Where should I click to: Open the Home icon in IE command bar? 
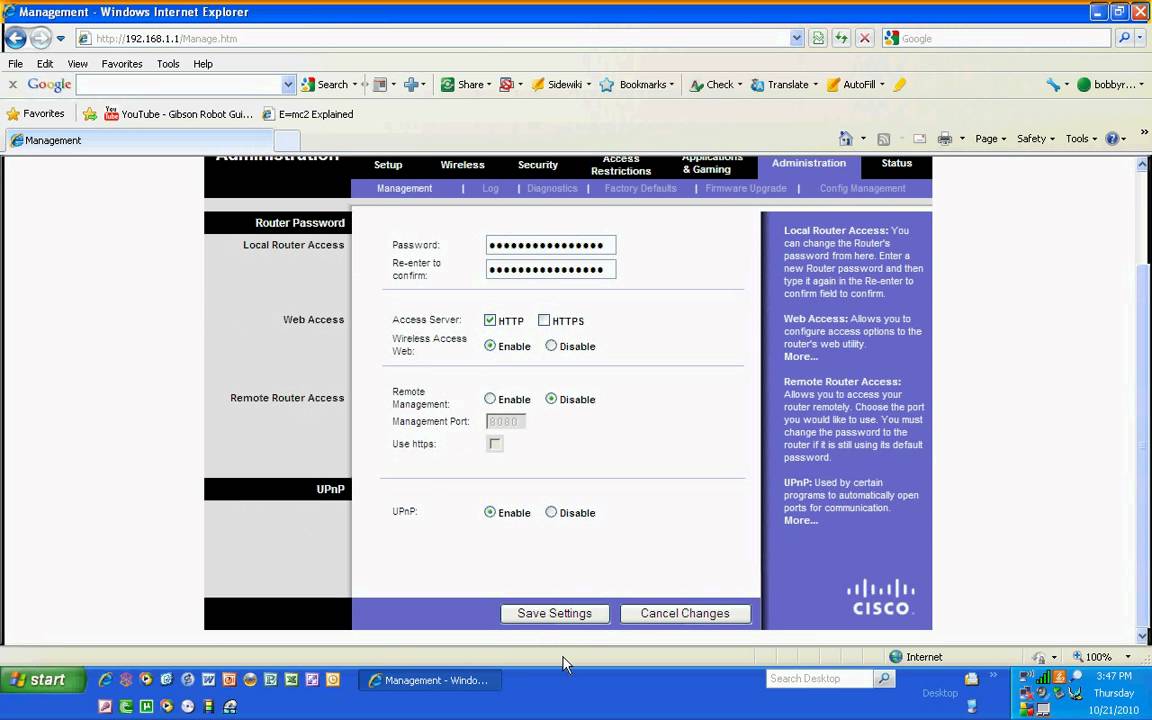pos(846,138)
